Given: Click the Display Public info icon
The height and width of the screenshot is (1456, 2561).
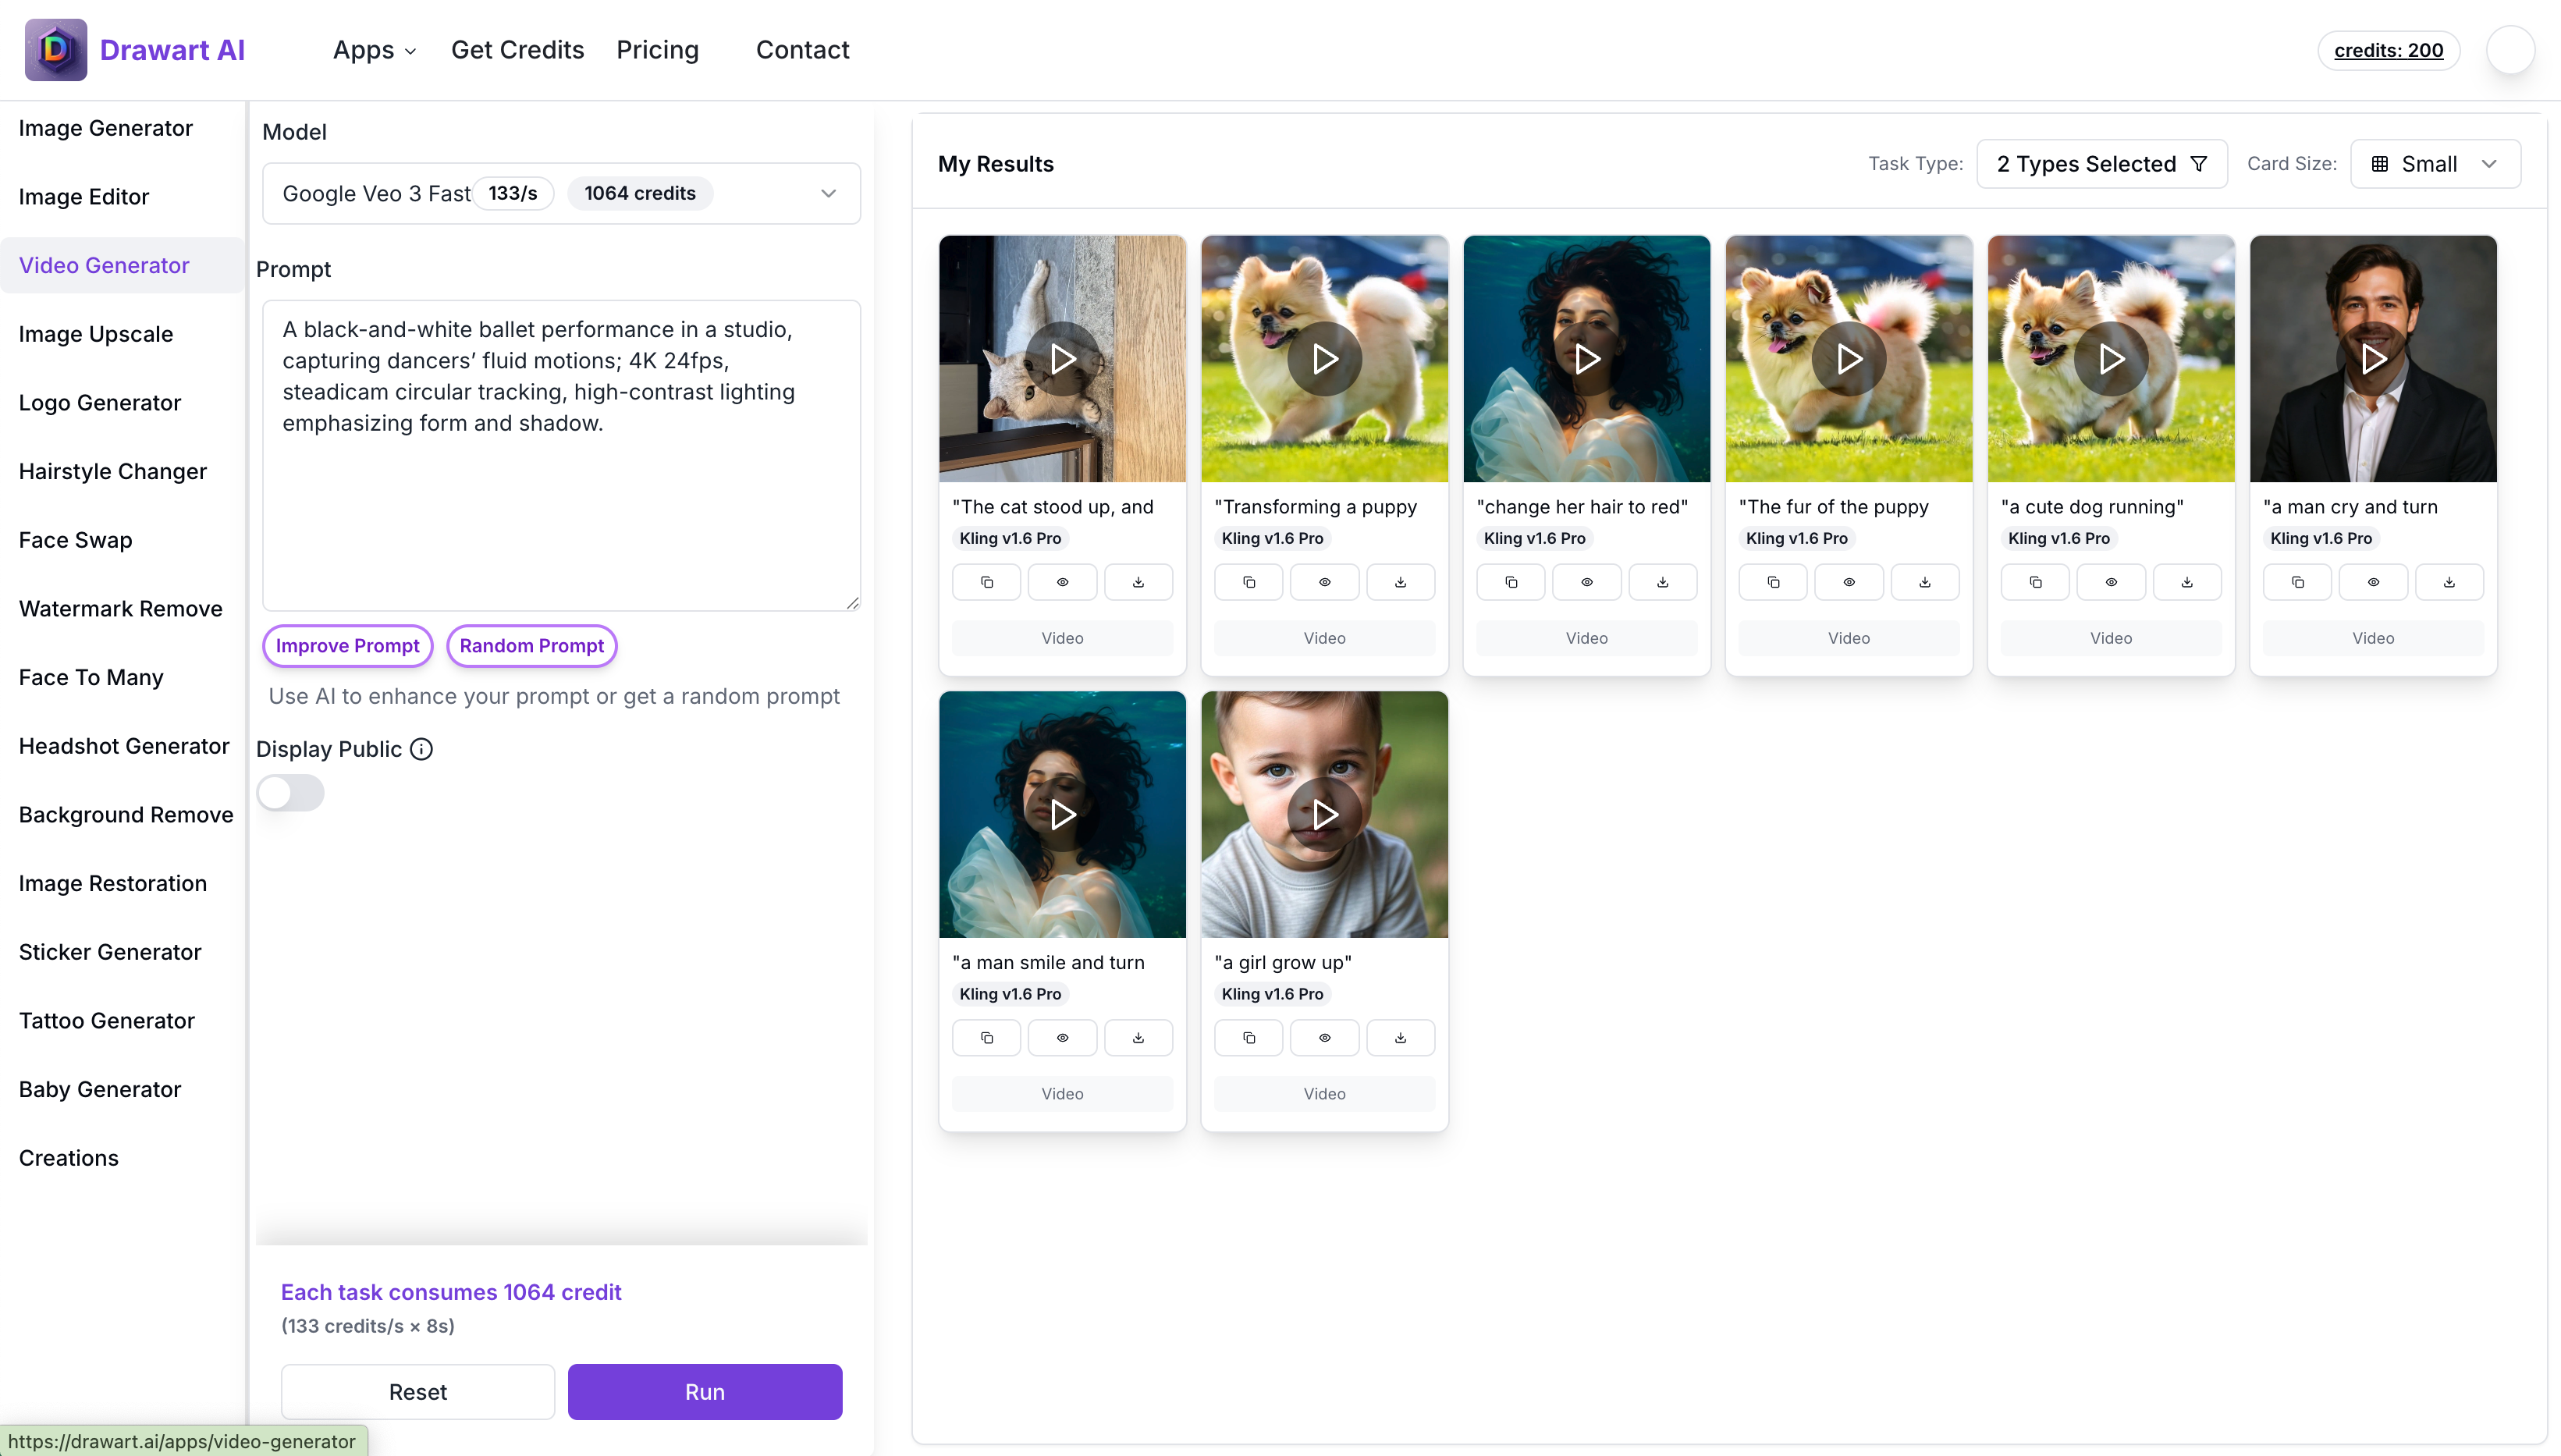Looking at the screenshot, I should pyautogui.click(x=421, y=749).
